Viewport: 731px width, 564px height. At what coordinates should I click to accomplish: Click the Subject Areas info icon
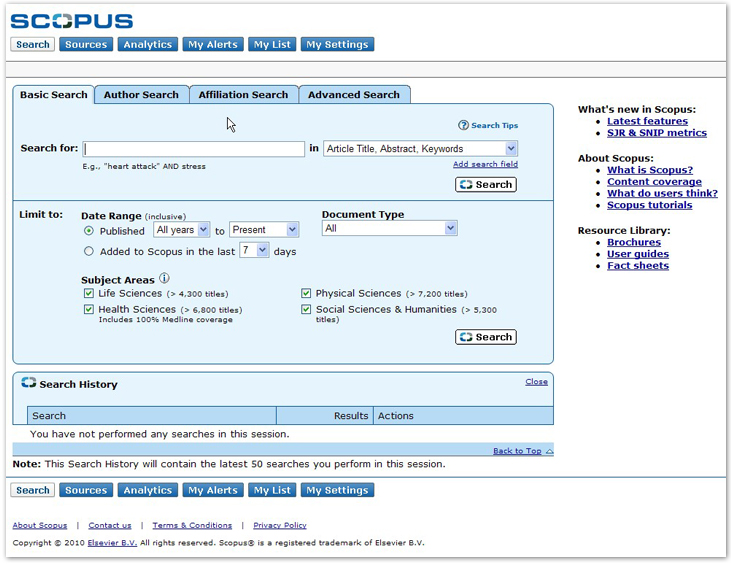(164, 278)
